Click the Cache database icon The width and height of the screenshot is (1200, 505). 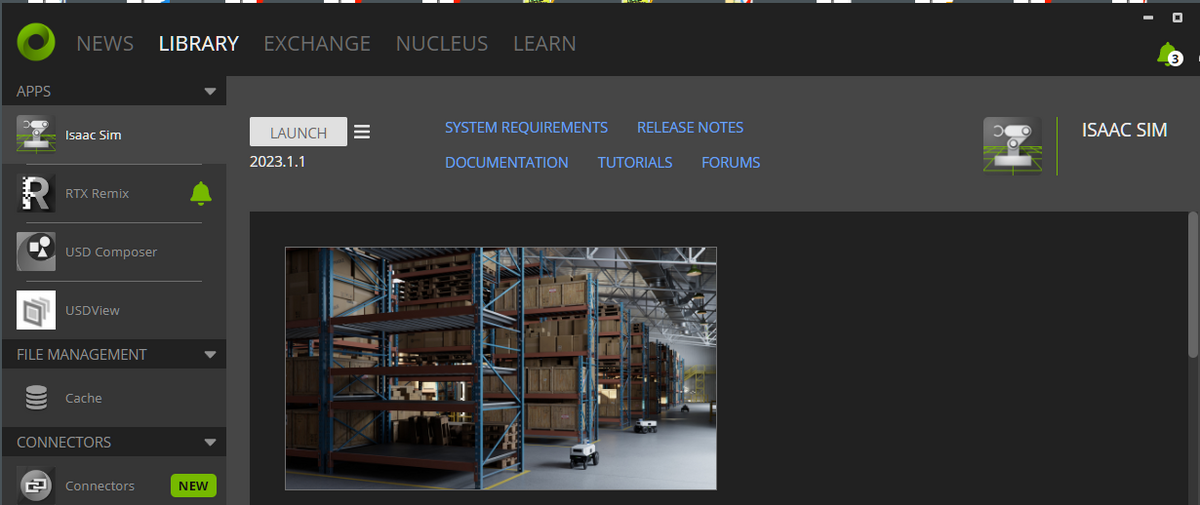pos(37,398)
